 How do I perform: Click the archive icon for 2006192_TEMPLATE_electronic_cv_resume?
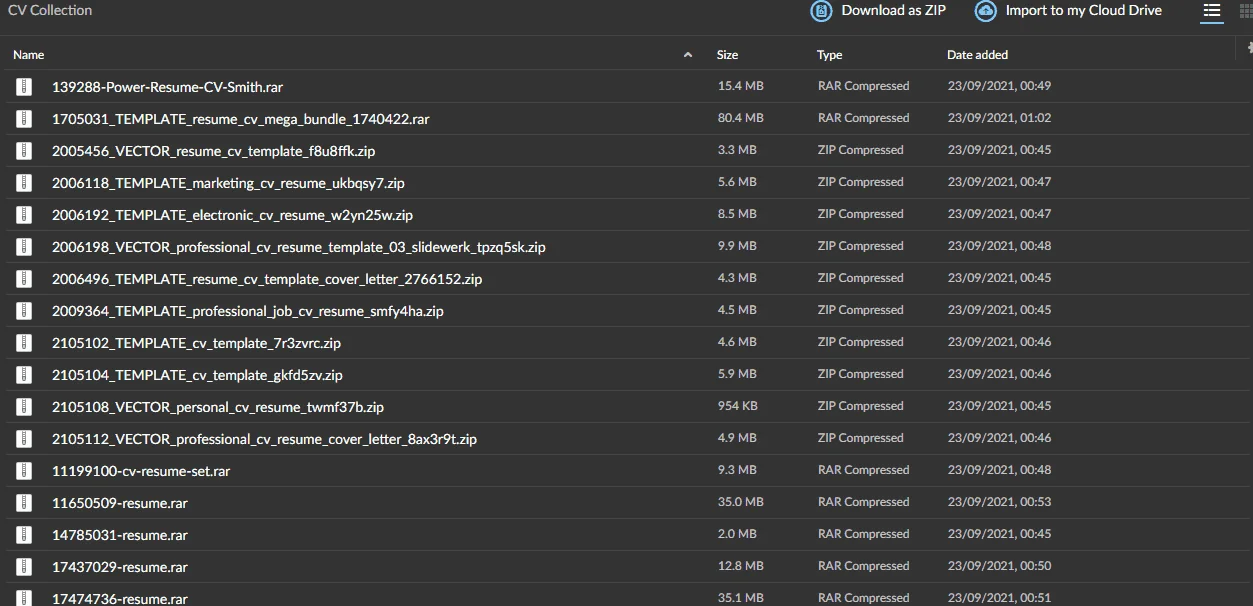pos(24,215)
